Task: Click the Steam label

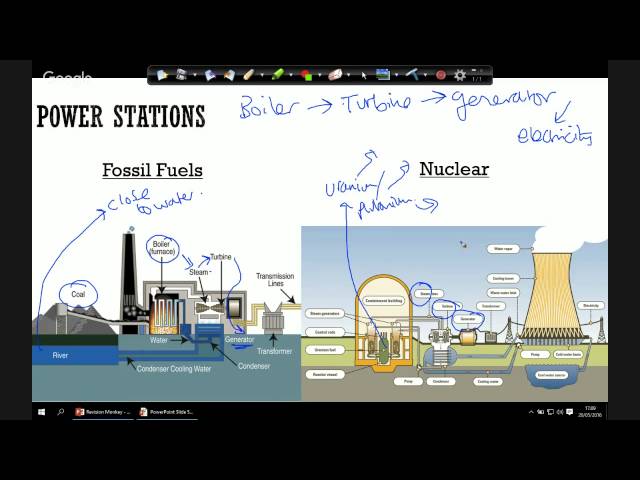Action: (x=199, y=272)
